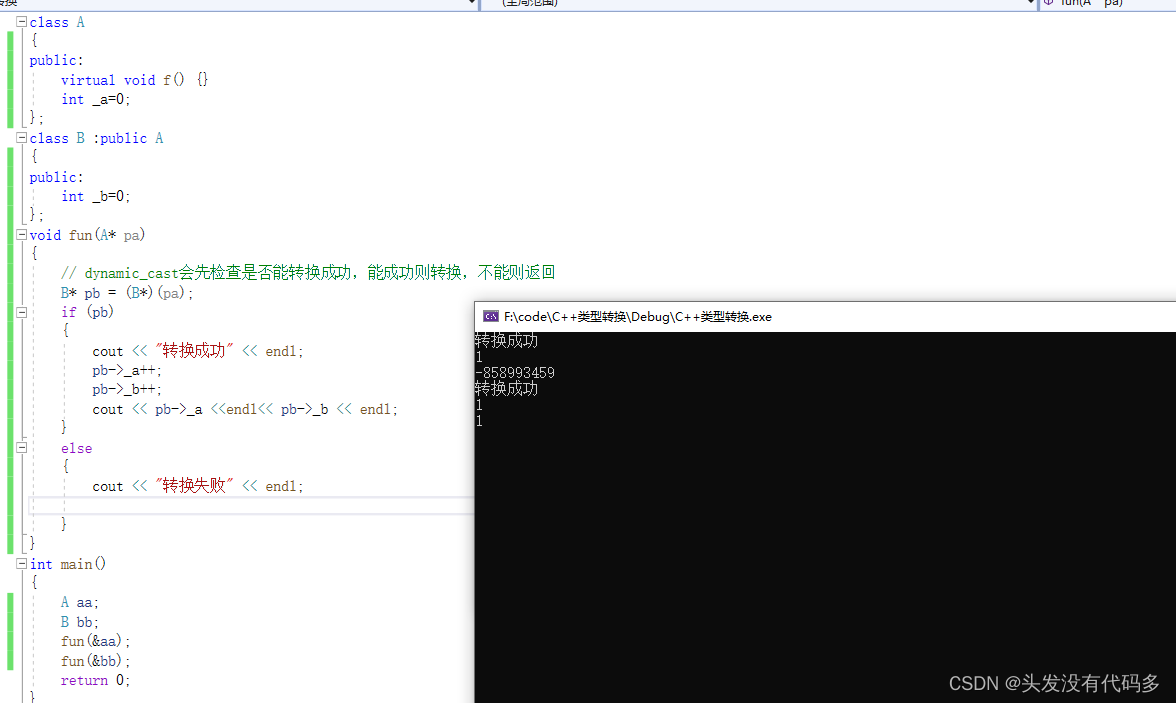Click the console title bar path text
Image resolution: width=1176 pixels, height=703 pixels.
click(x=638, y=317)
